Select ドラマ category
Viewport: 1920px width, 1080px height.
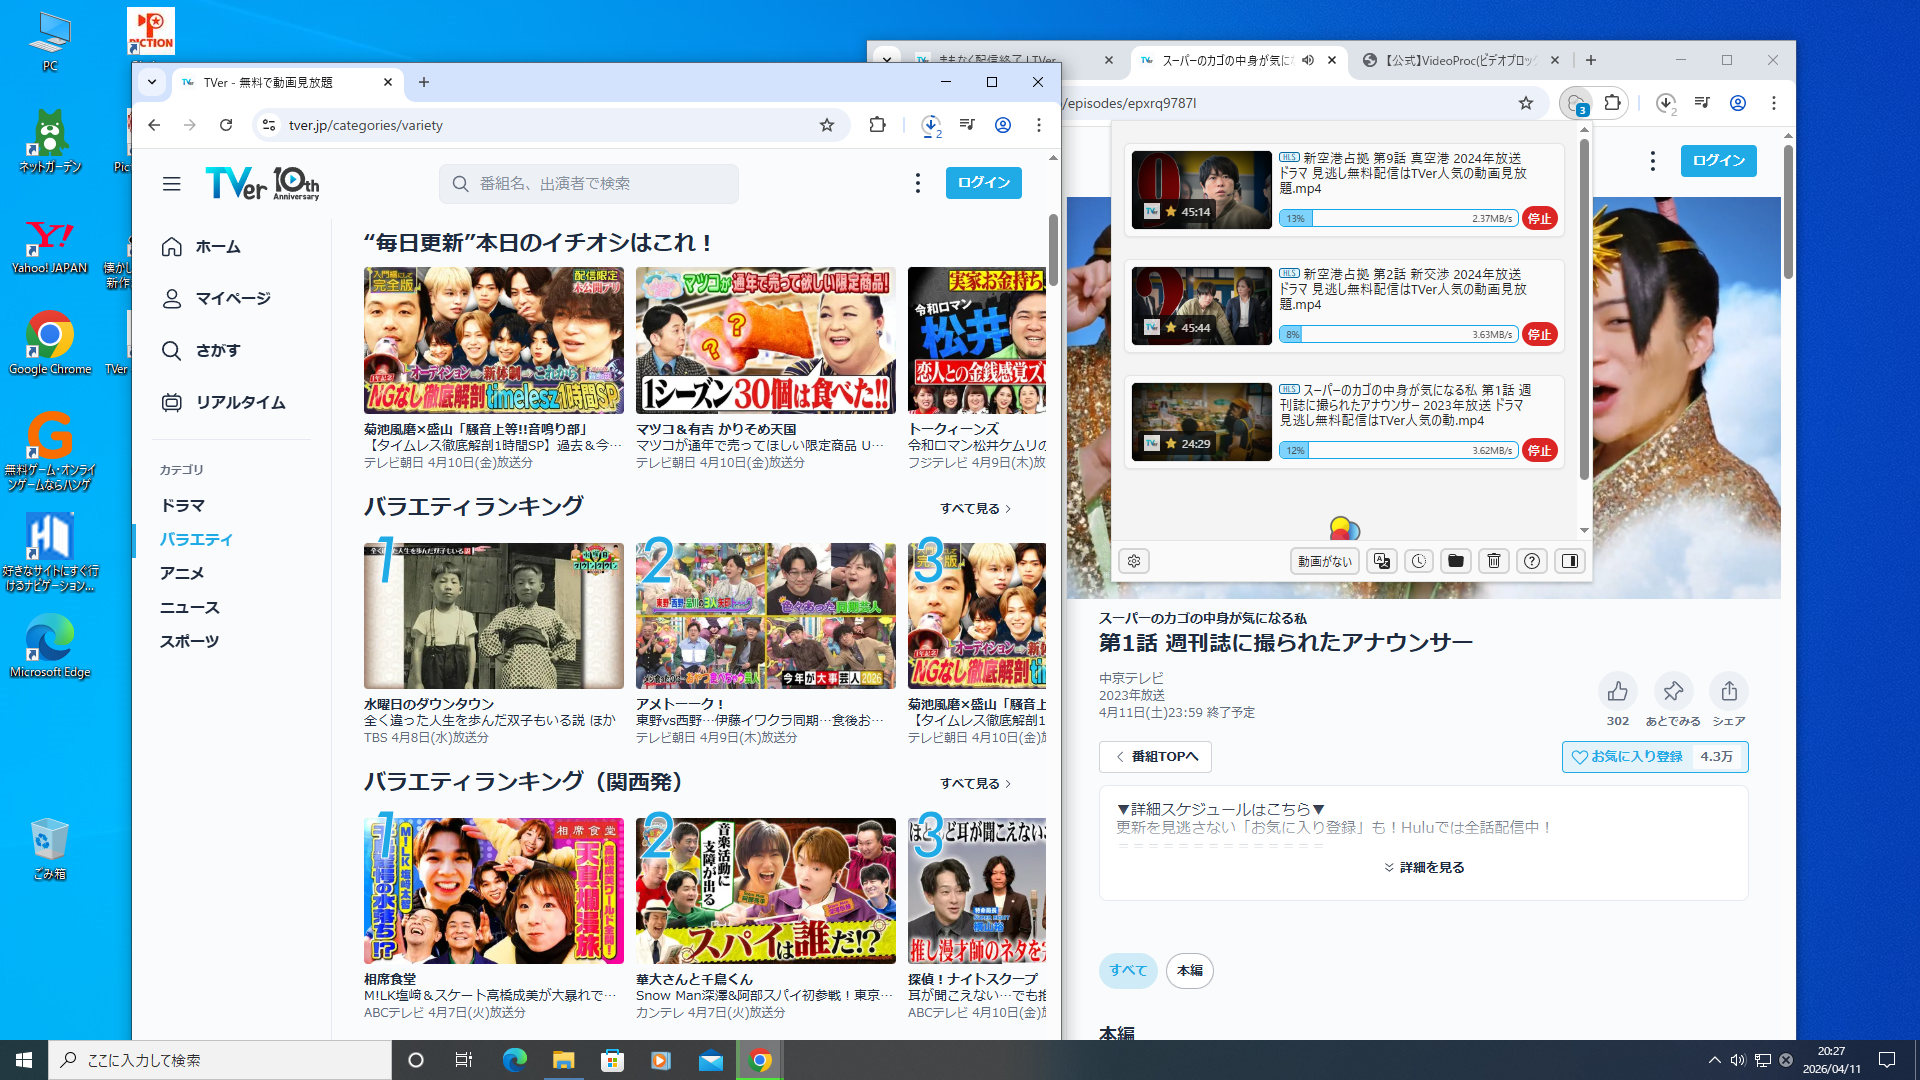click(182, 506)
